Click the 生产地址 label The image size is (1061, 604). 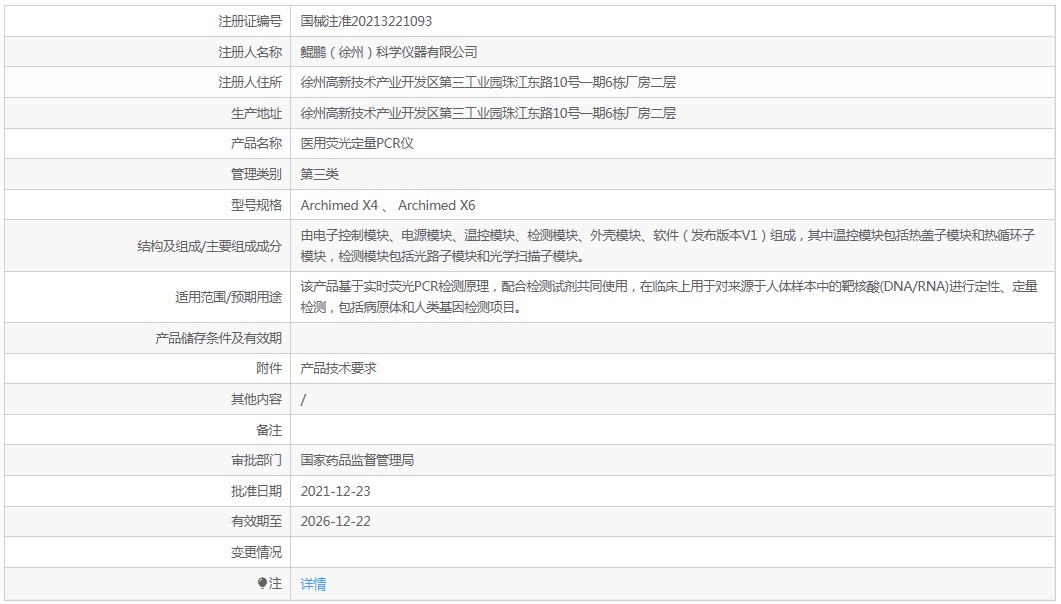click(x=256, y=113)
